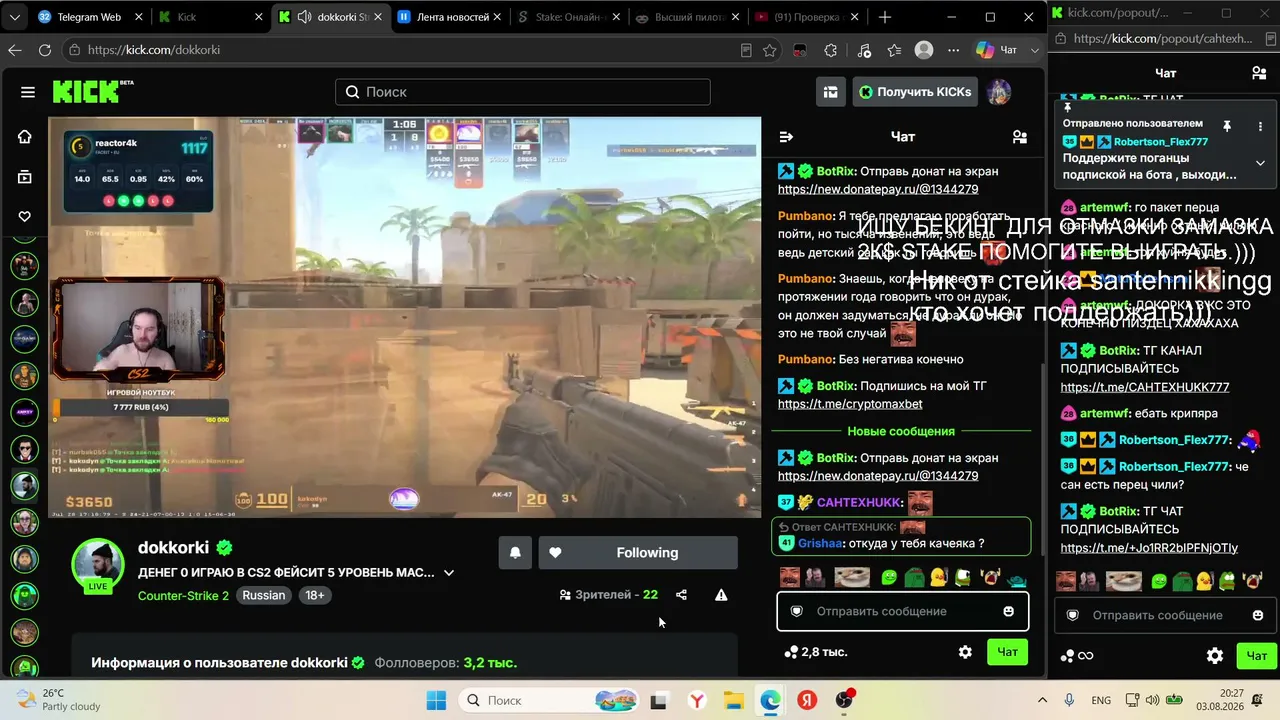Open OBS Studio from taskbar
This screenshot has width=1280, height=720.
pos(845,701)
